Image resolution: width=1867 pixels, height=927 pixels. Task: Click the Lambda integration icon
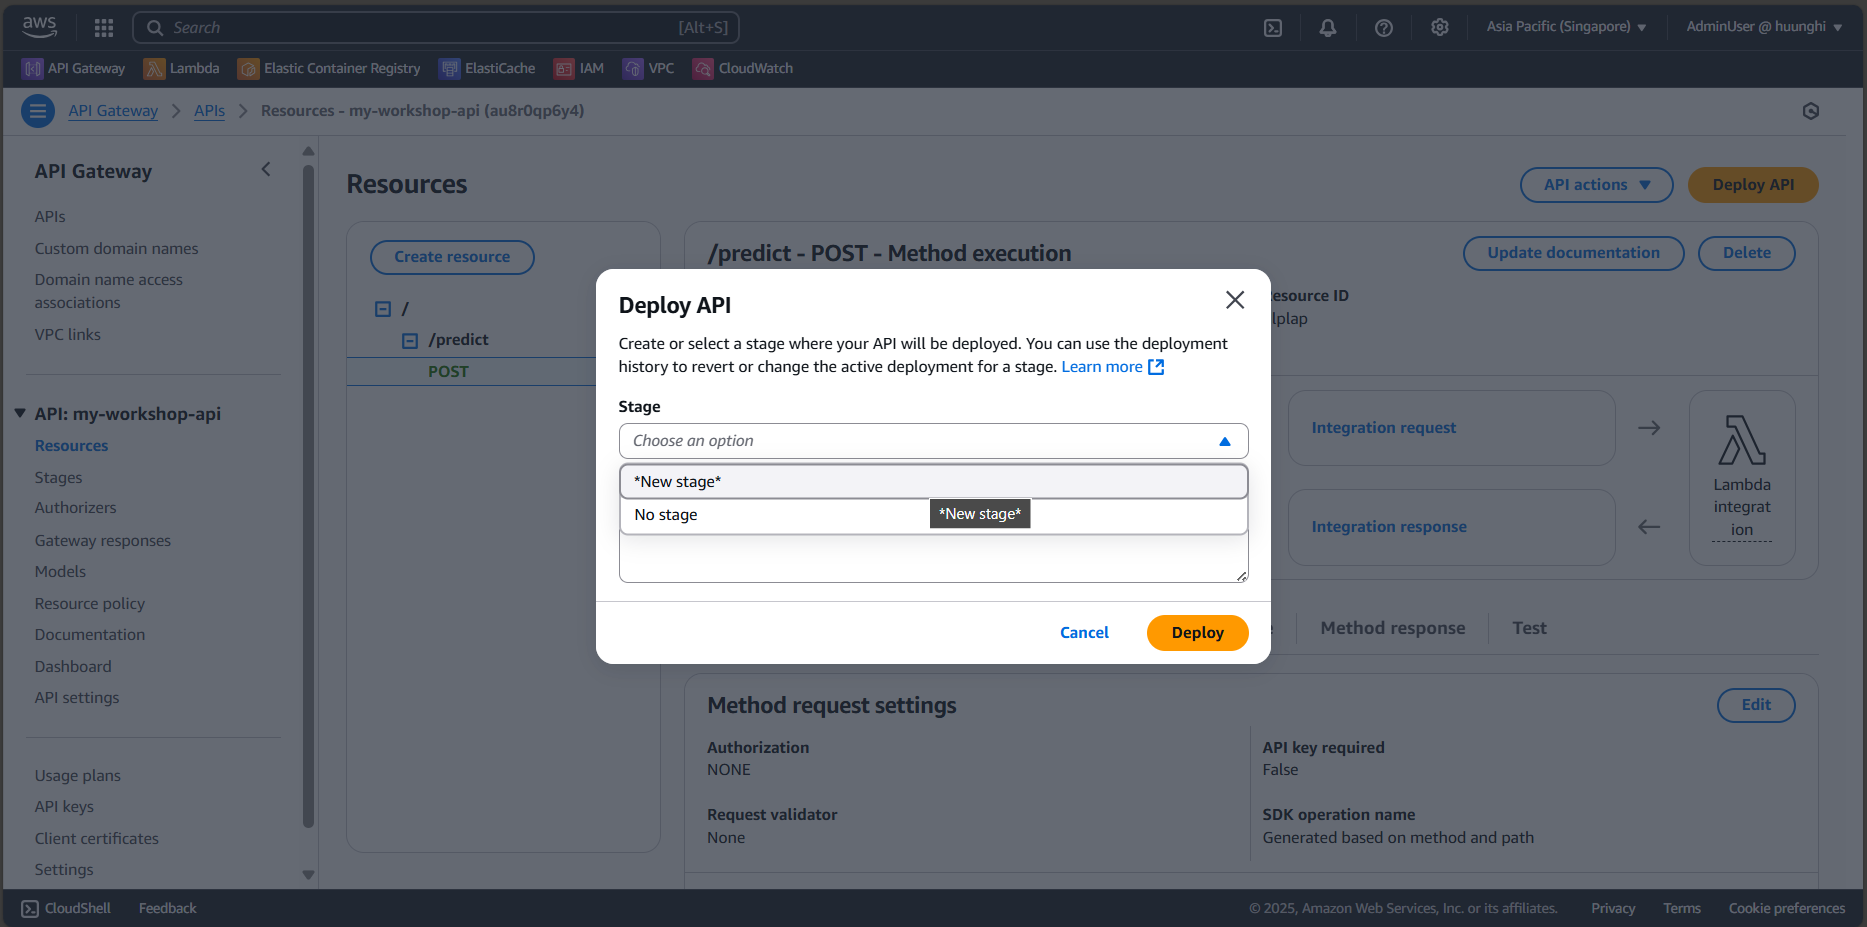(x=1741, y=441)
